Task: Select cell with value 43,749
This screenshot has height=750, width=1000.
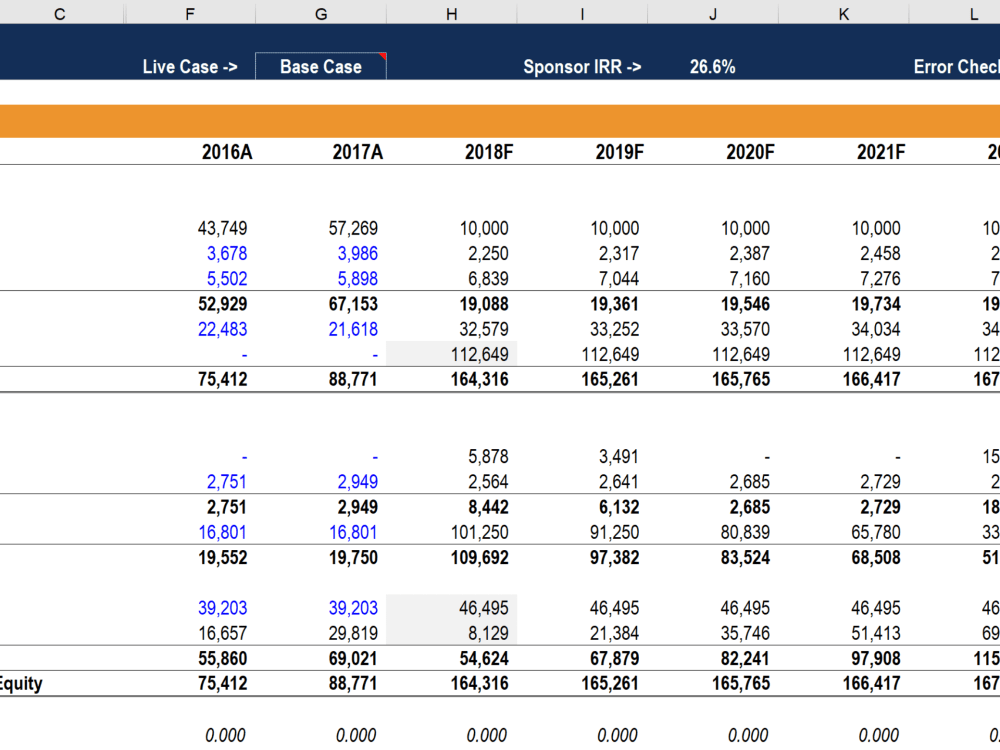Action: click(x=223, y=228)
